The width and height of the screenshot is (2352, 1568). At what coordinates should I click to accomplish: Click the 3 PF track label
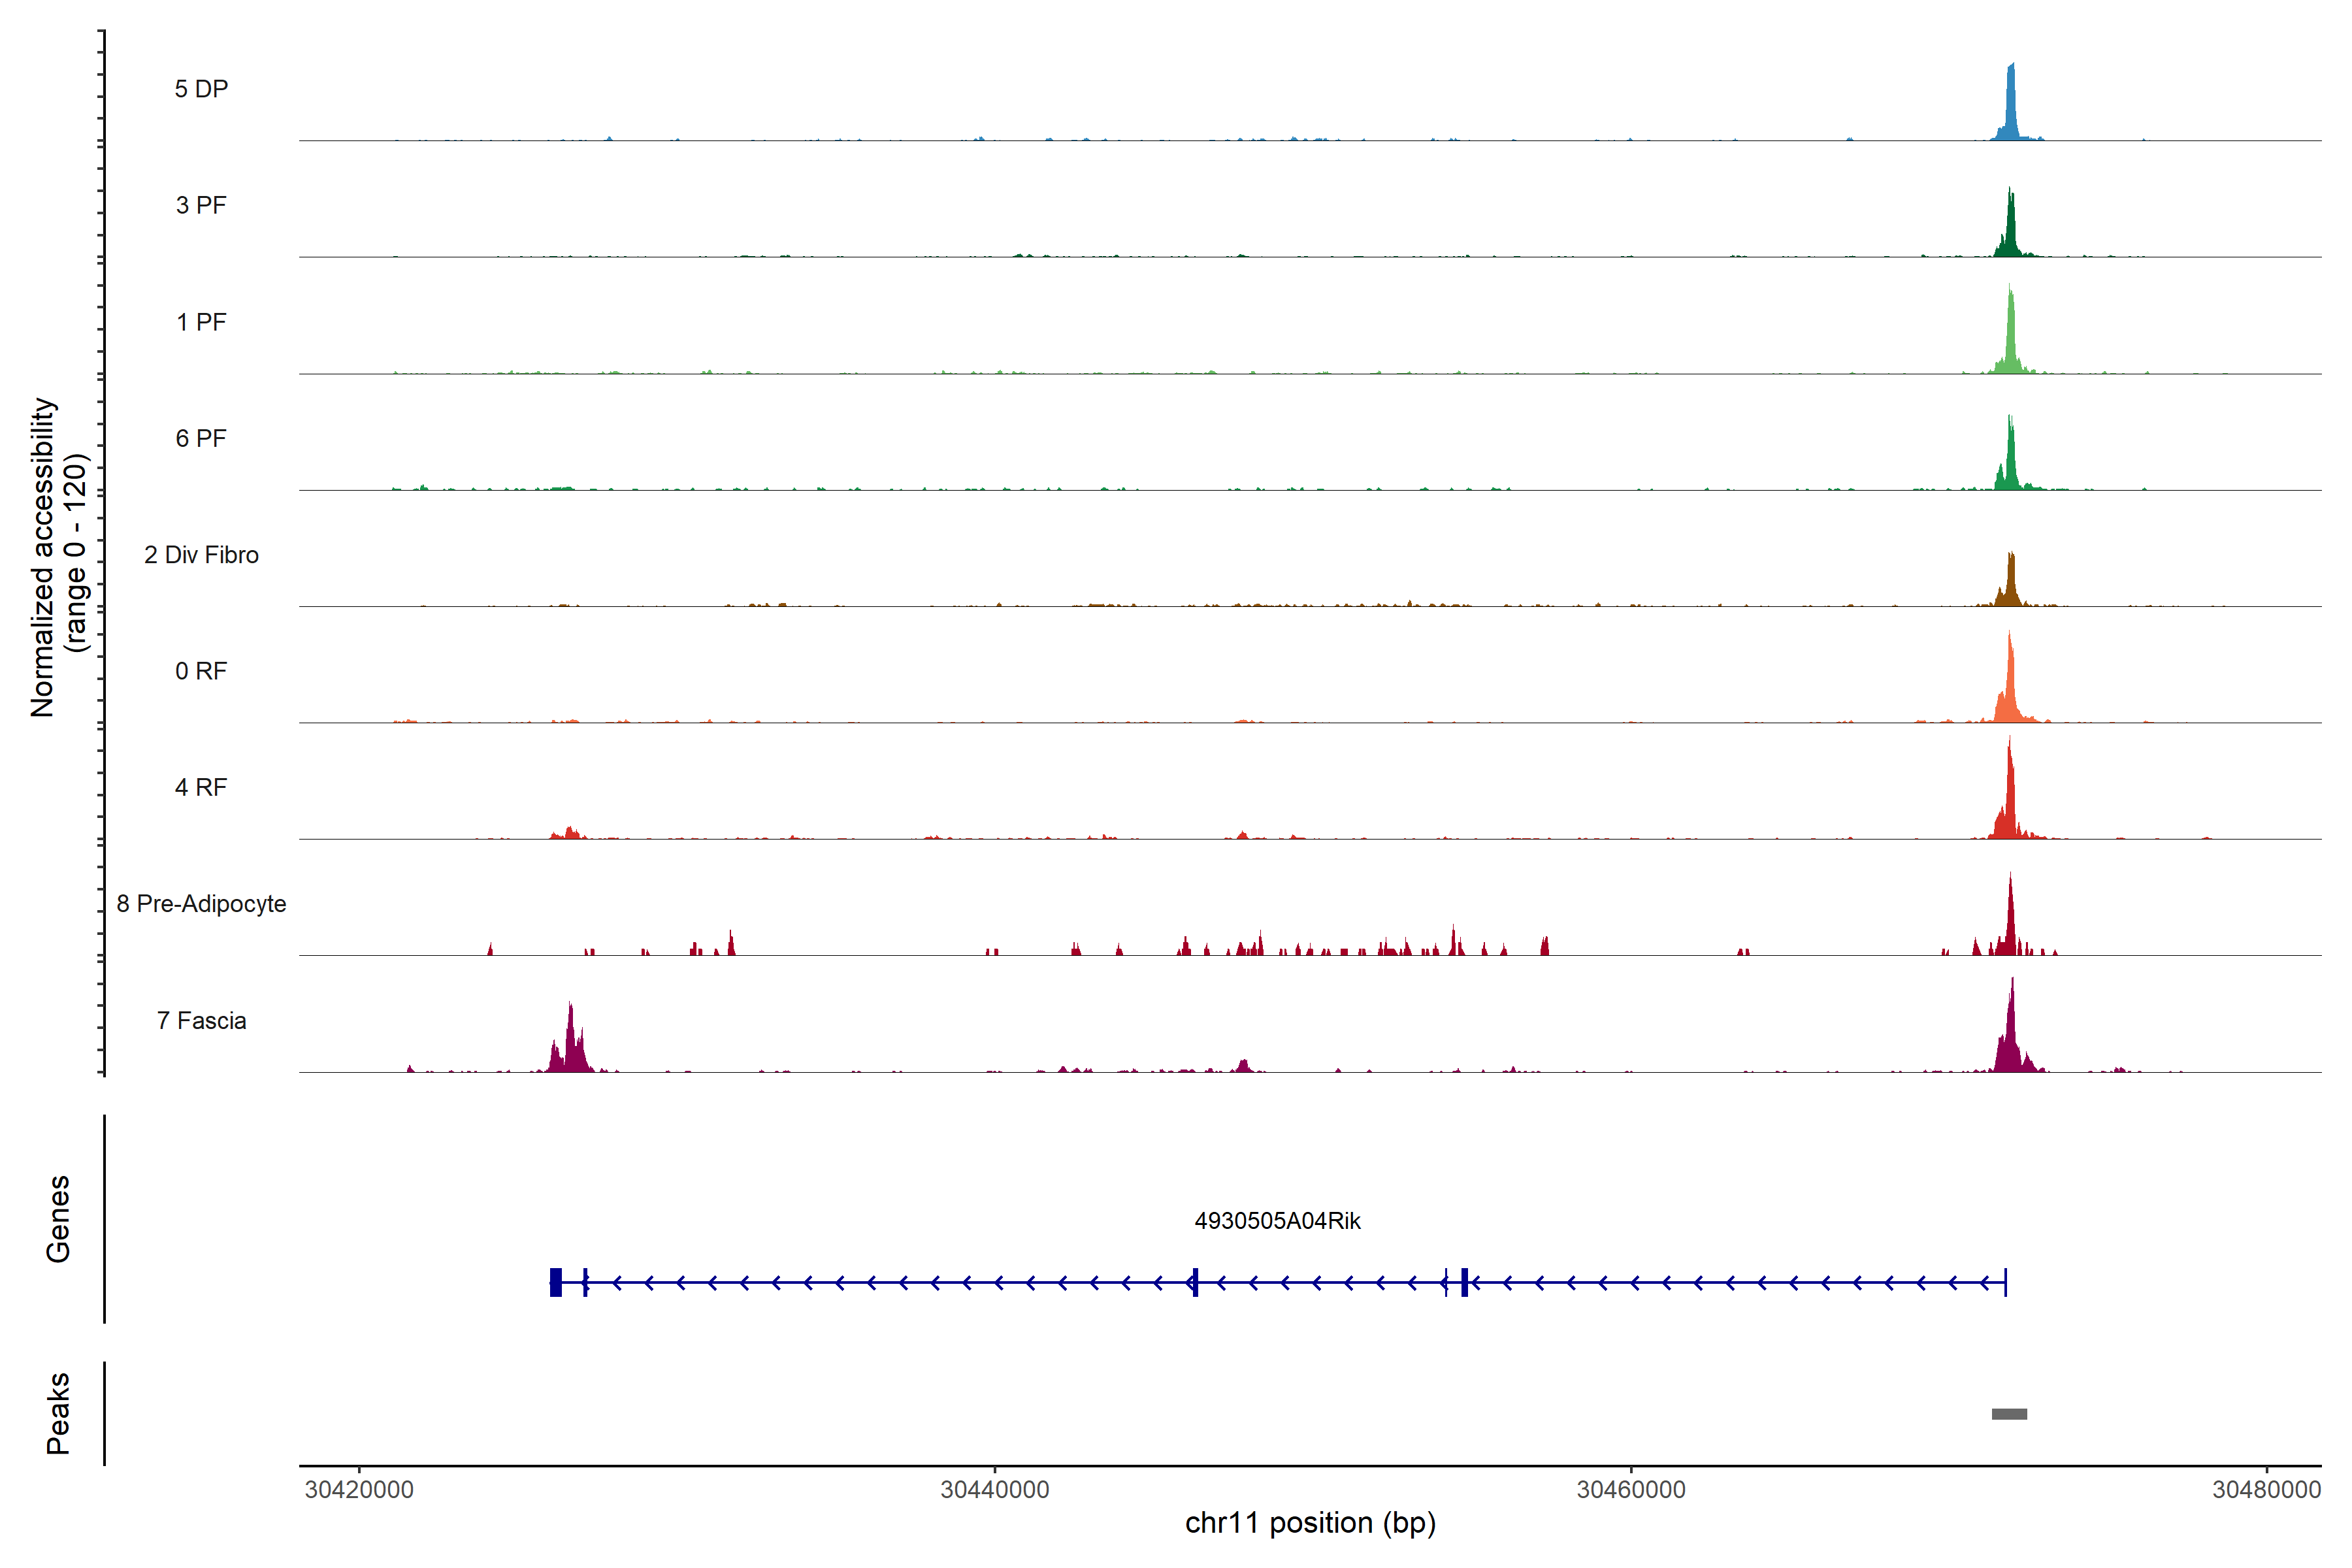[201, 205]
